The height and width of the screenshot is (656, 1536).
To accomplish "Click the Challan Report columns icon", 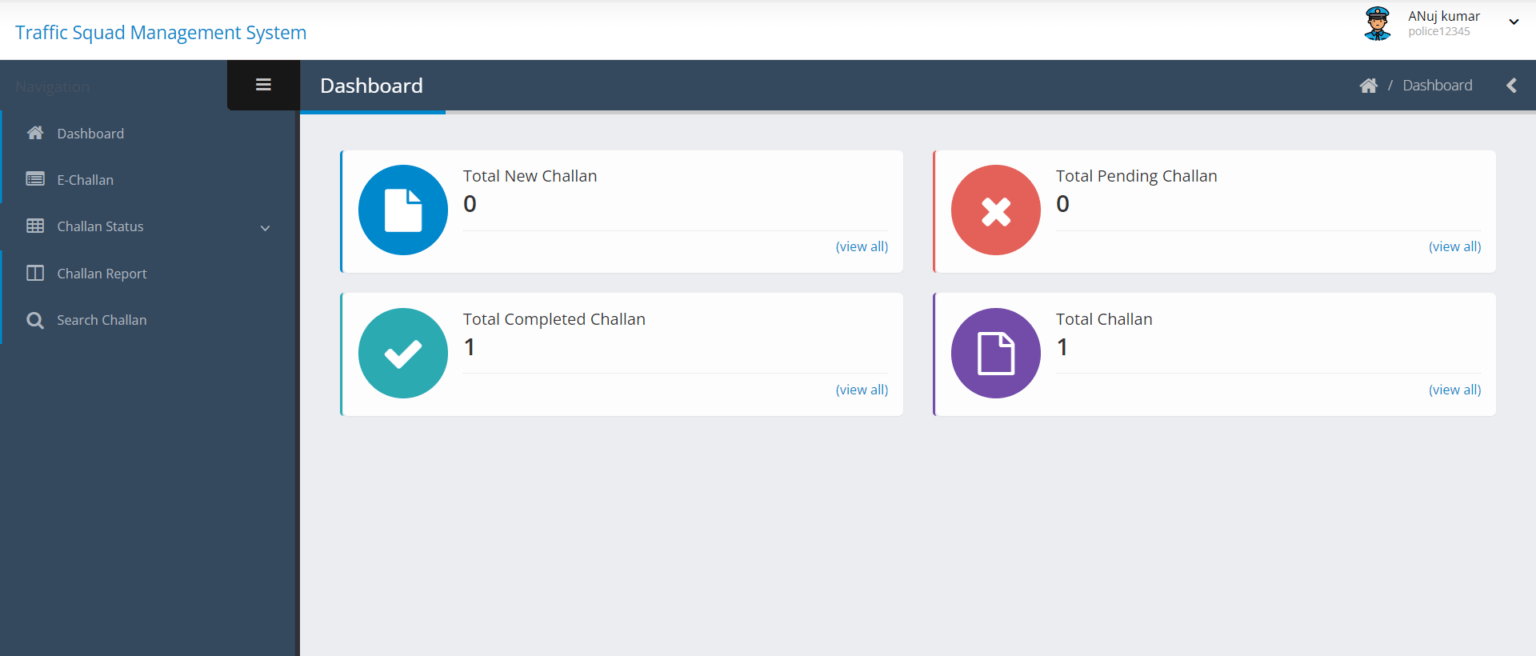I will pyautogui.click(x=35, y=273).
